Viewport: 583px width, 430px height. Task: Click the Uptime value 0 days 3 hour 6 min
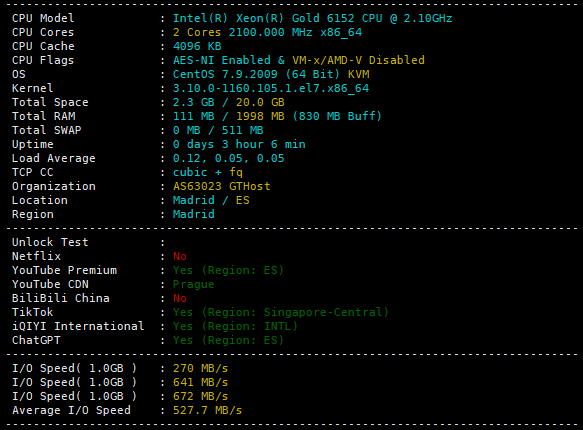[x=239, y=144]
